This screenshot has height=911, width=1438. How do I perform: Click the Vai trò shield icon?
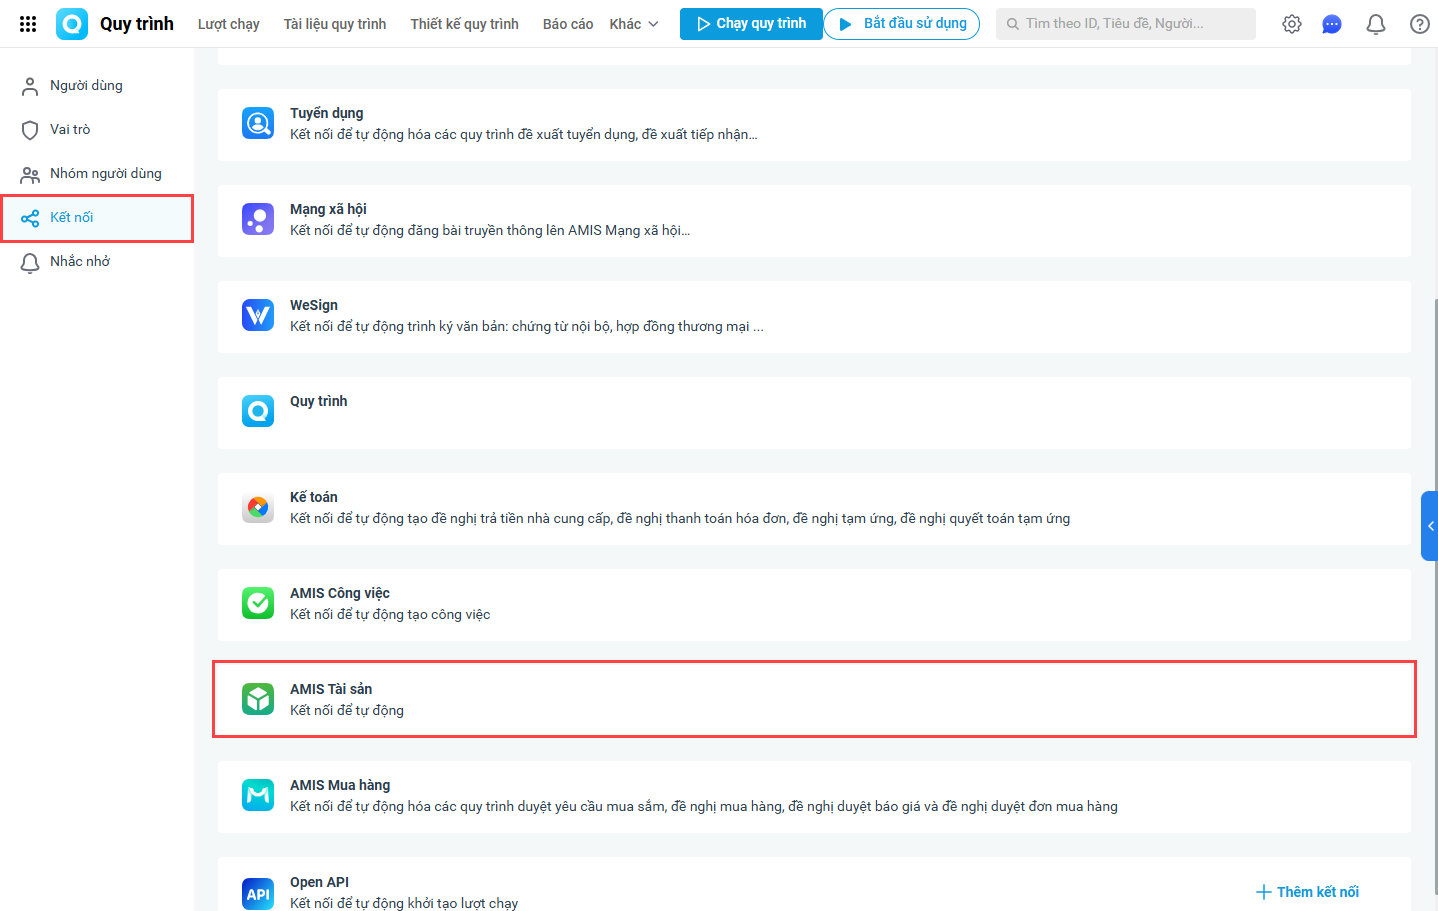(30, 130)
